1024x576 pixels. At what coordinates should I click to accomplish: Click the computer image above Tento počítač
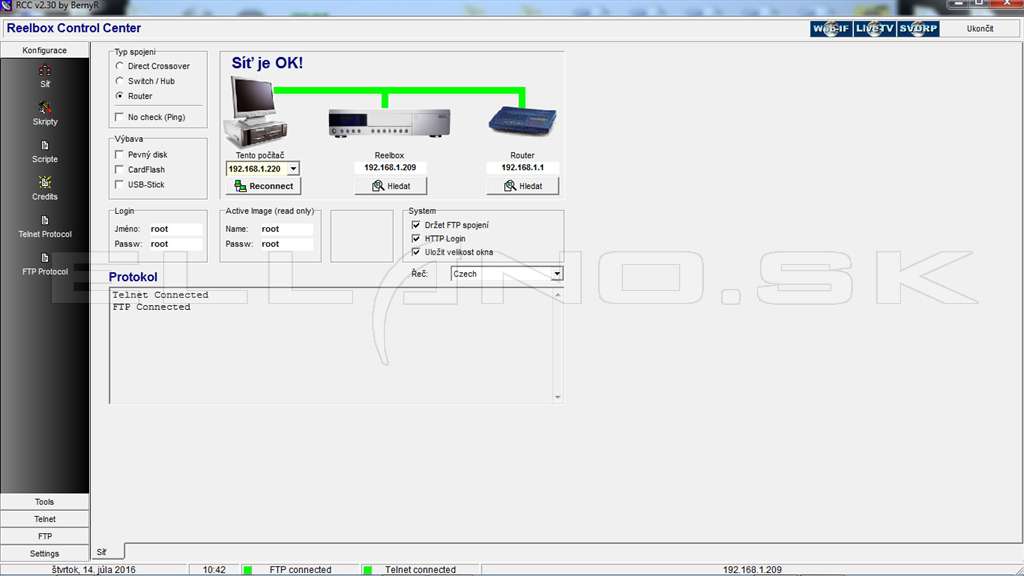tap(256, 111)
